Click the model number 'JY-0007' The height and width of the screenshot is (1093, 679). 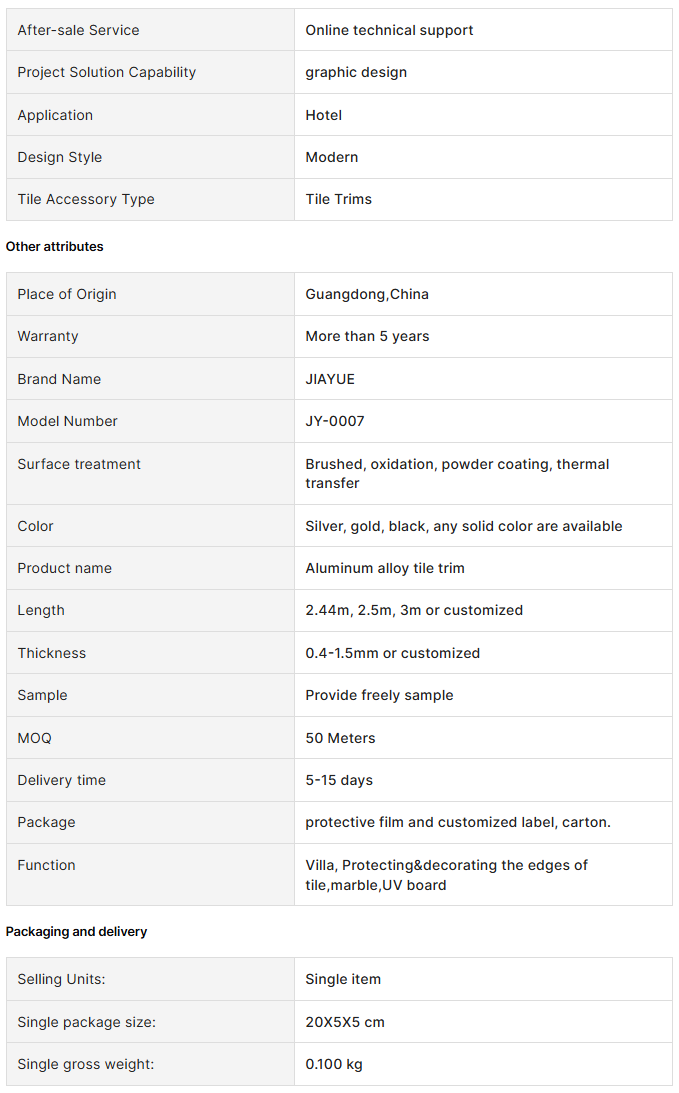pyautogui.click(x=335, y=422)
